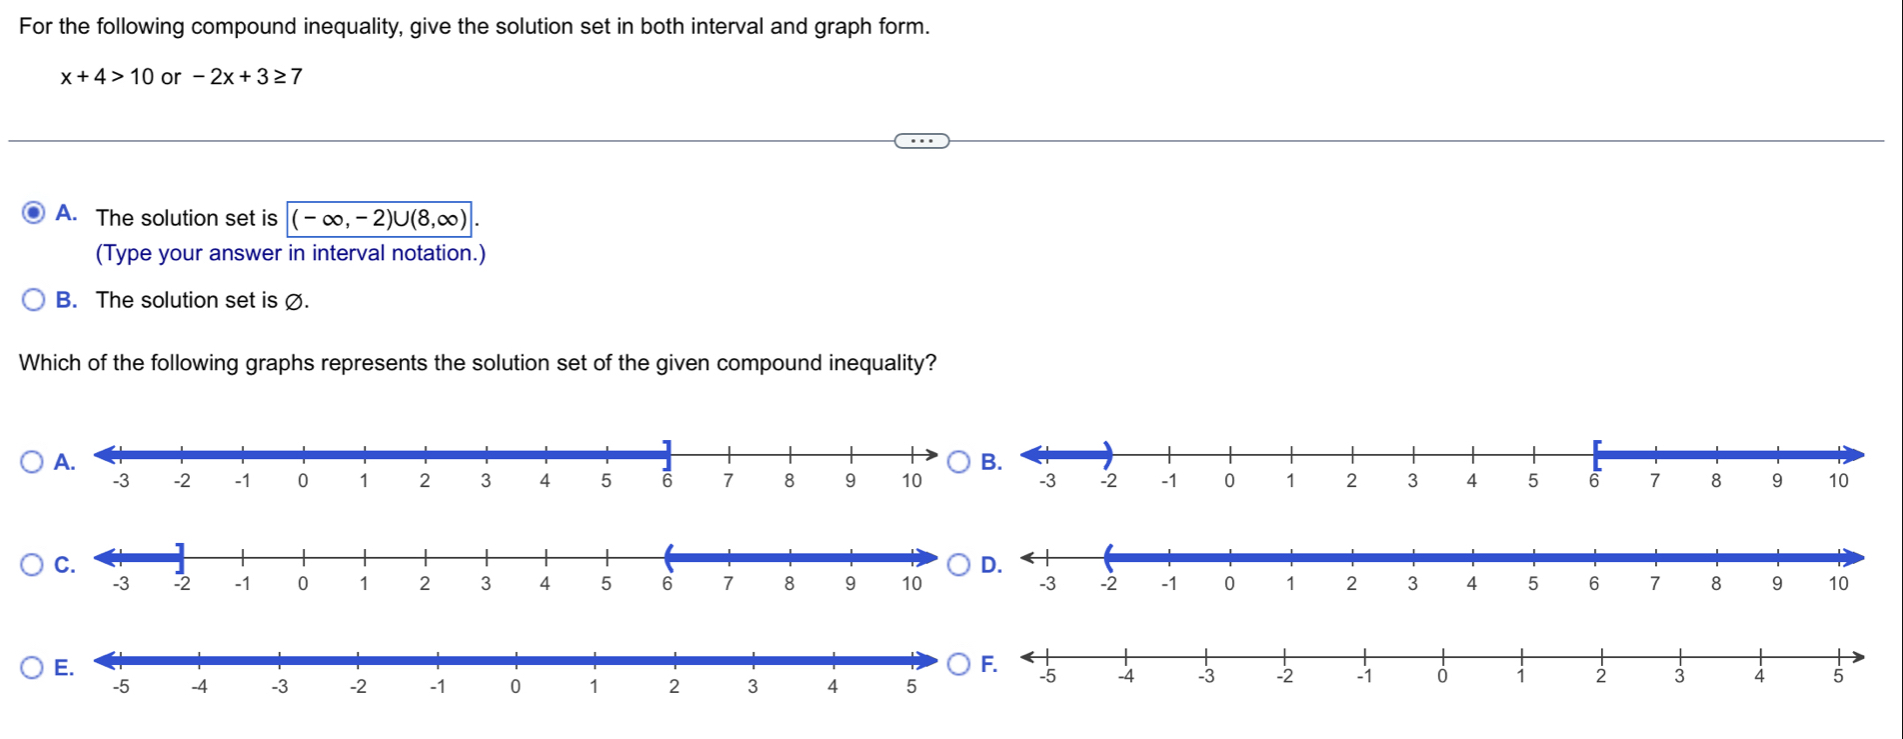Image resolution: width=1903 pixels, height=739 pixels.
Task: Click the bracket at -2 on graph C
Action: [180, 558]
